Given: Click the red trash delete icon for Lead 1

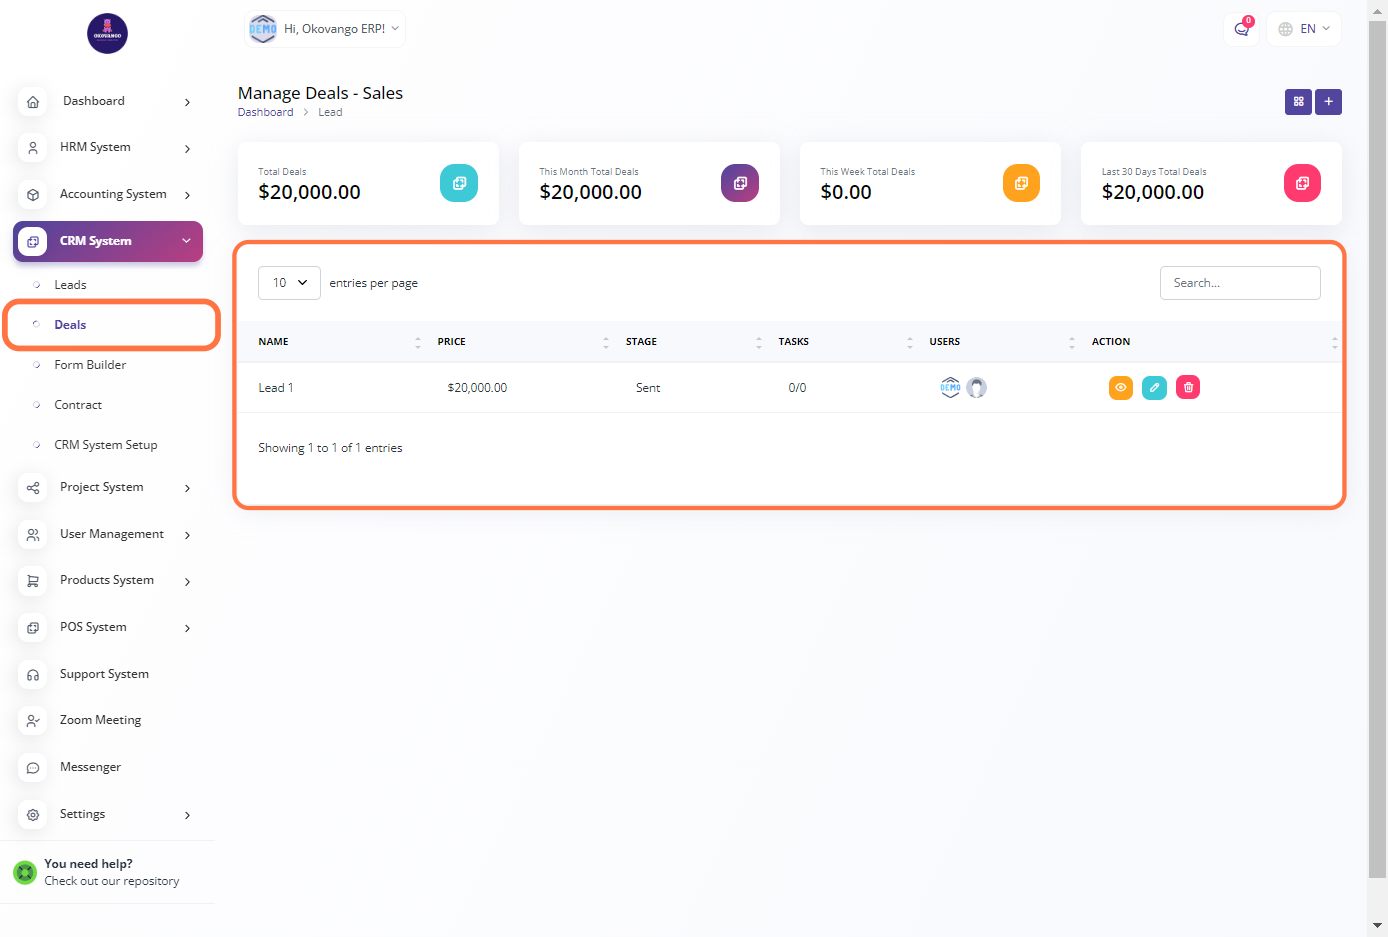Looking at the screenshot, I should point(1188,387).
